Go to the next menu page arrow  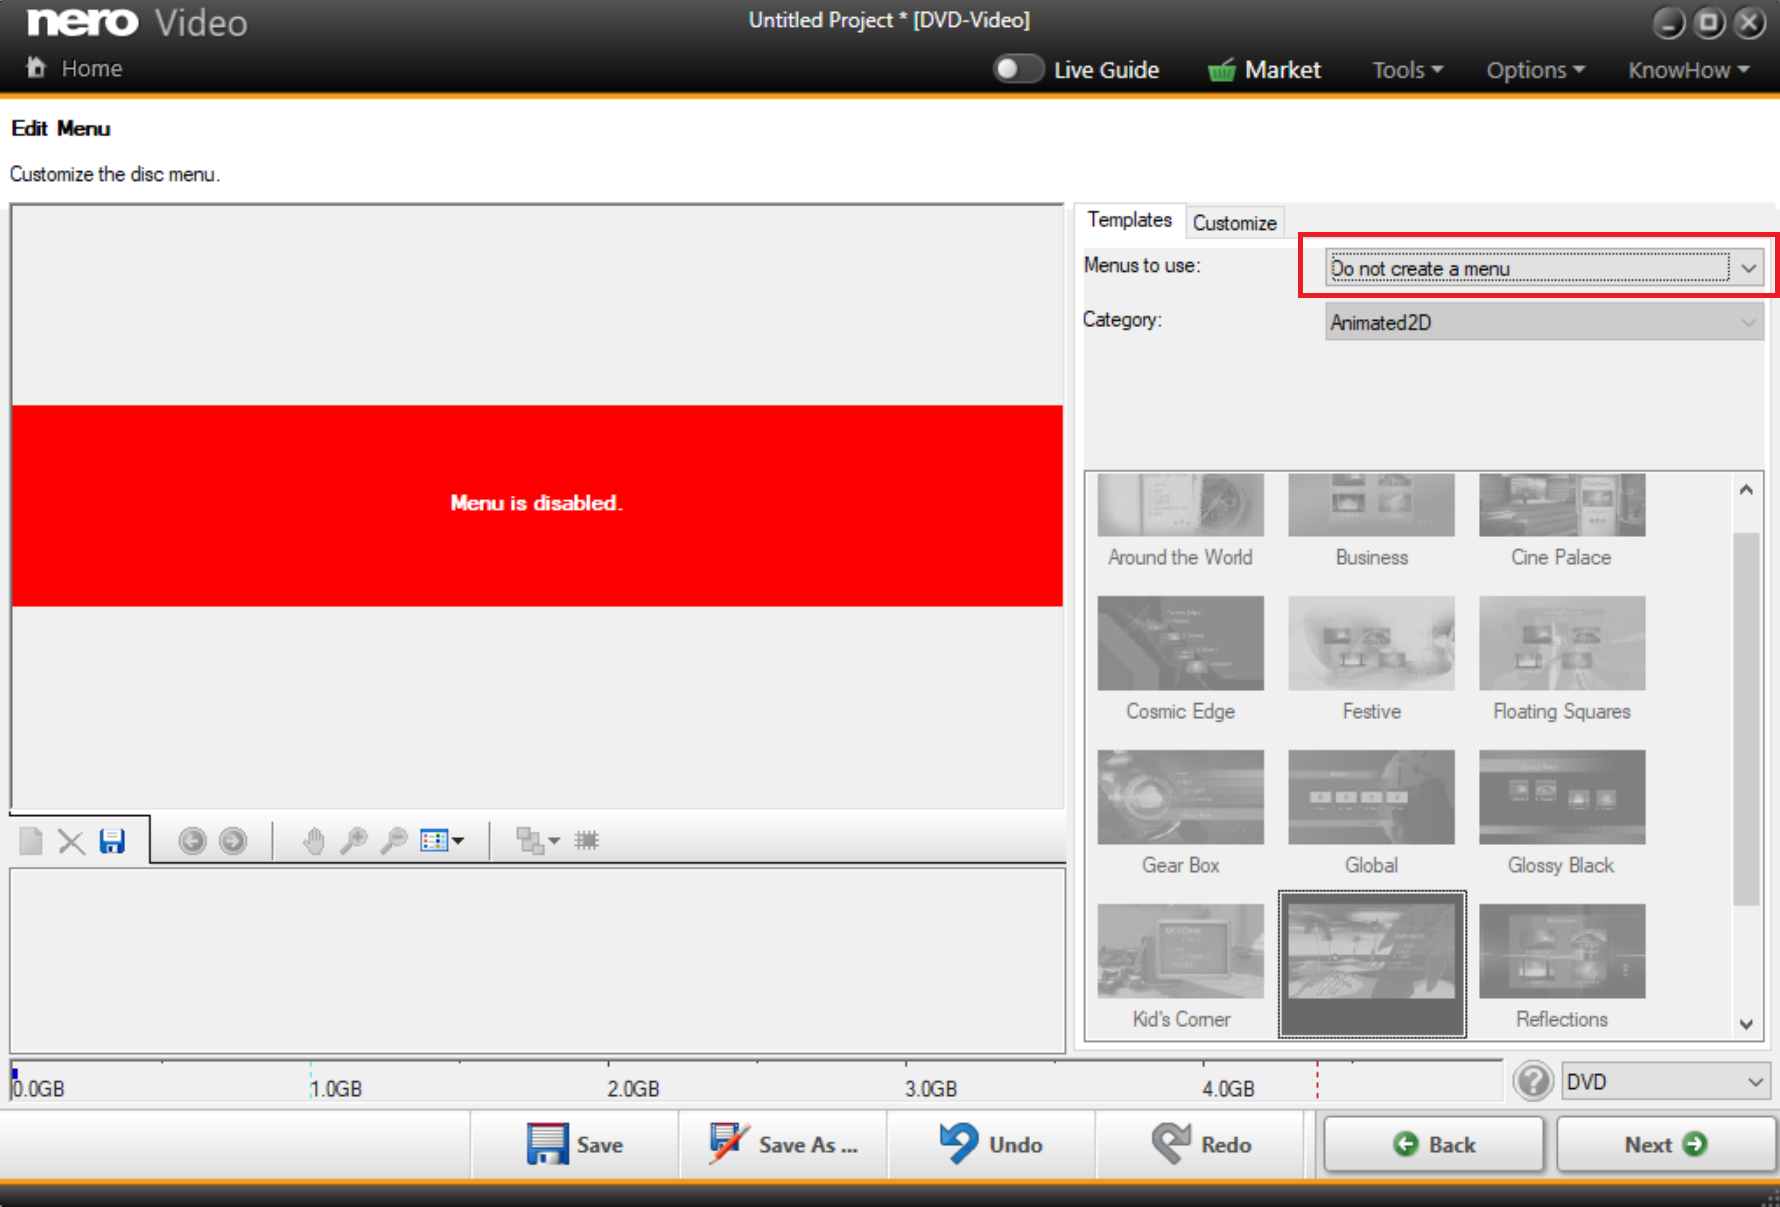(x=233, y=841)
